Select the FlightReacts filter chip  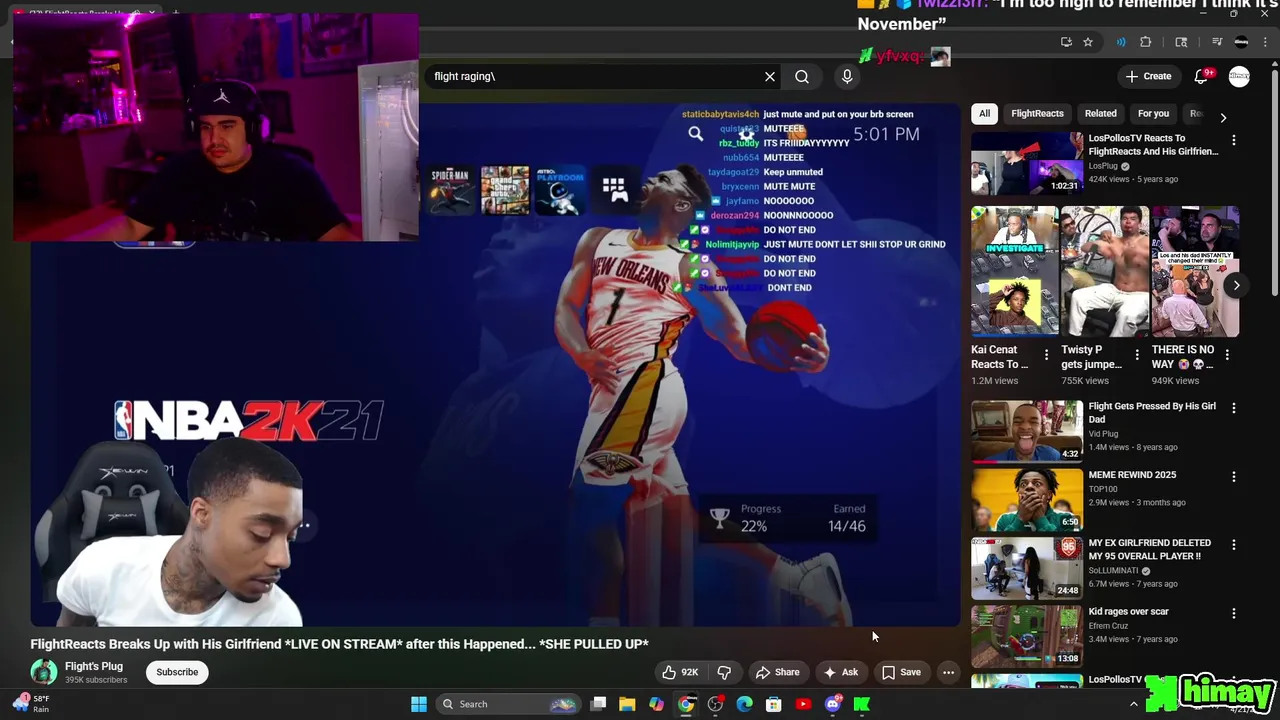(1037, 114)
